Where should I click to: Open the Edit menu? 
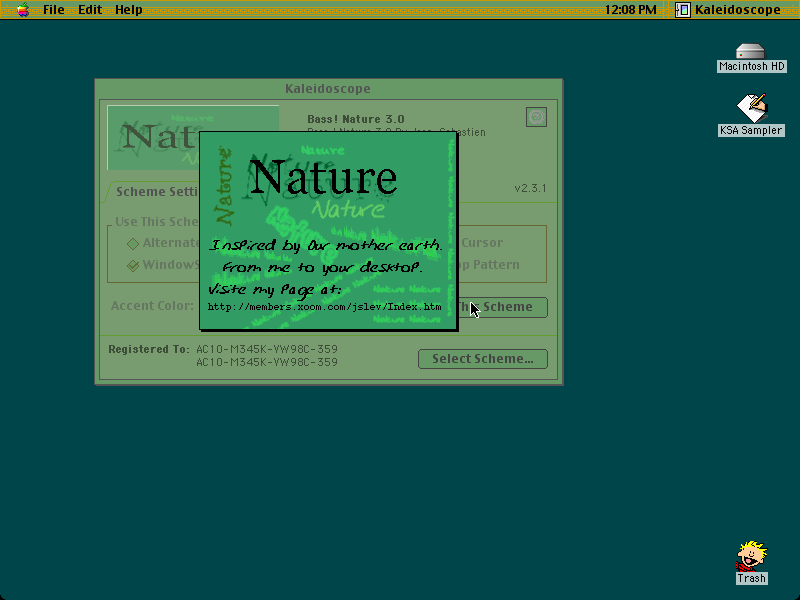(90, 10)
